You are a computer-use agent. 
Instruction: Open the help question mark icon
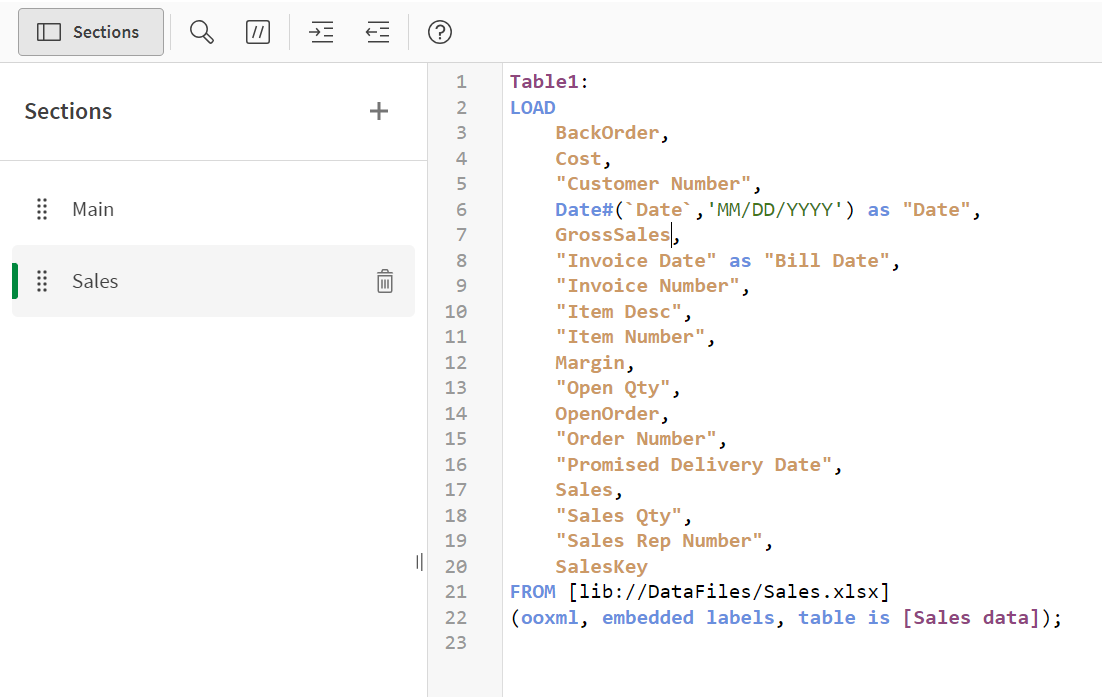(x=440, y=32)
